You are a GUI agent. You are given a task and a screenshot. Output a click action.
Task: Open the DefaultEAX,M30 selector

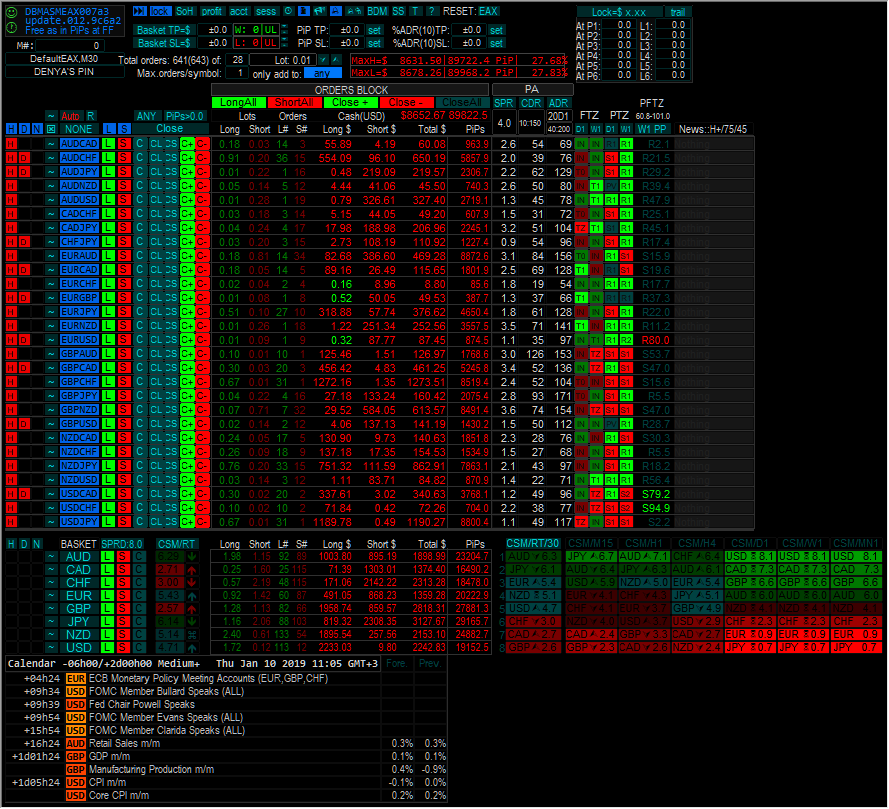64,59
